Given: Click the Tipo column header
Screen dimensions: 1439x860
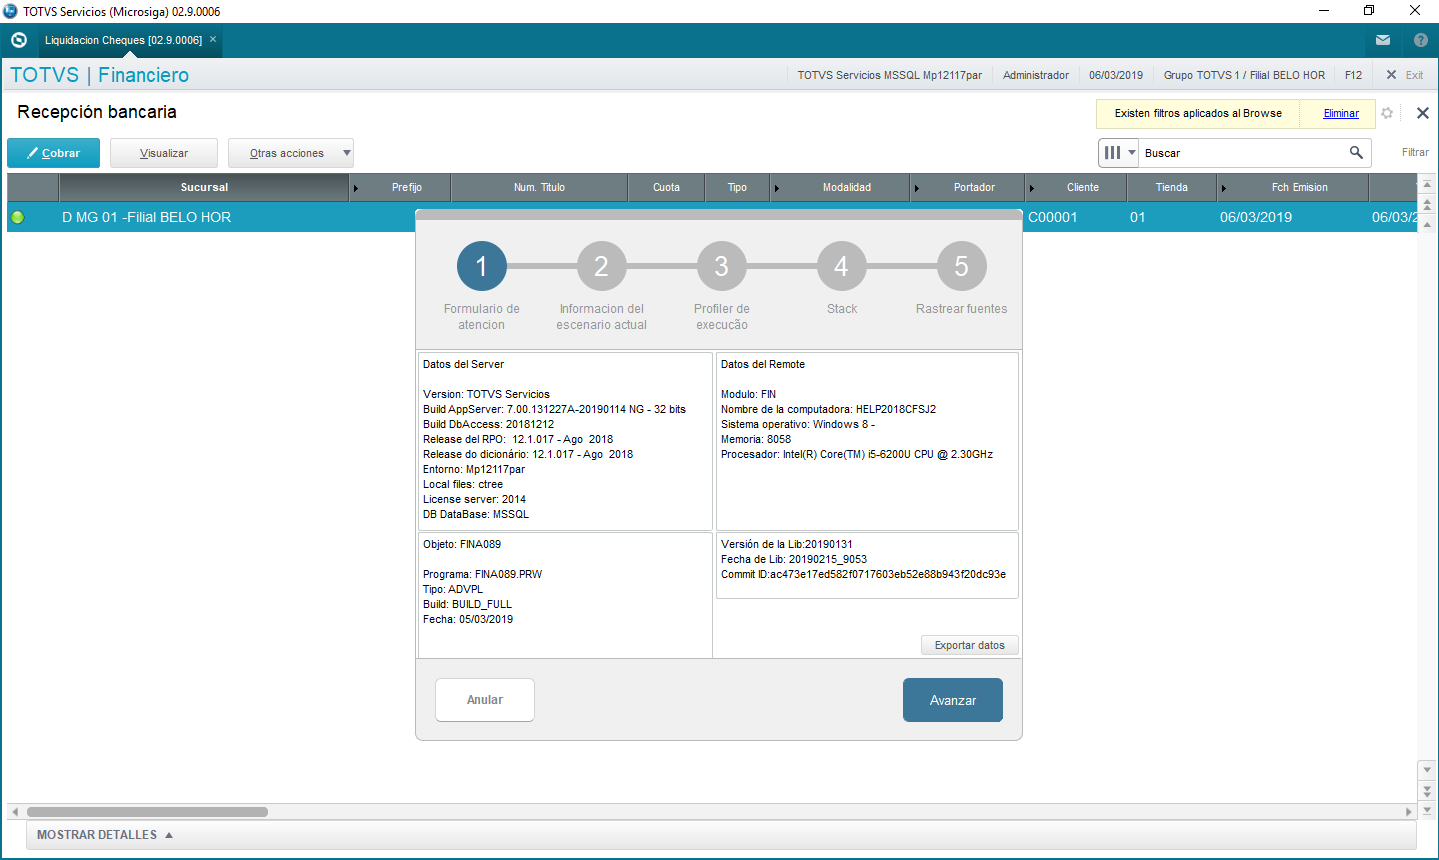Looking at the screenshot, I should (x=737, y=187).
